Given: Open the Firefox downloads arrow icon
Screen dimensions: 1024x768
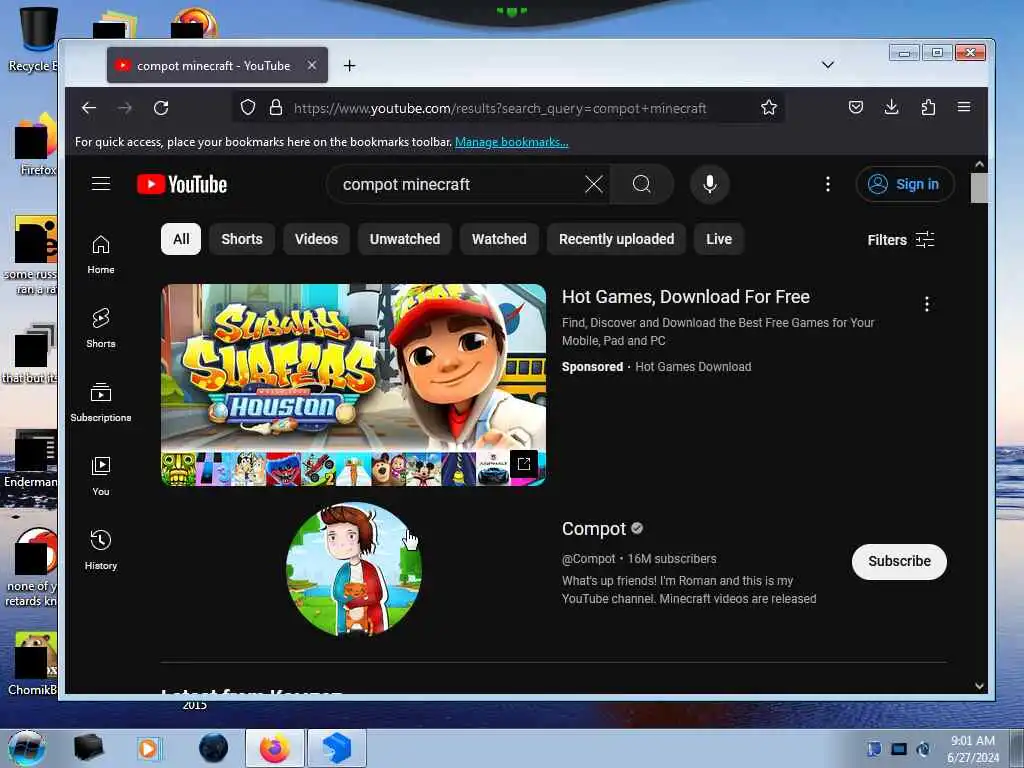Looking at the screenshot, I should [x=891, y=107].
